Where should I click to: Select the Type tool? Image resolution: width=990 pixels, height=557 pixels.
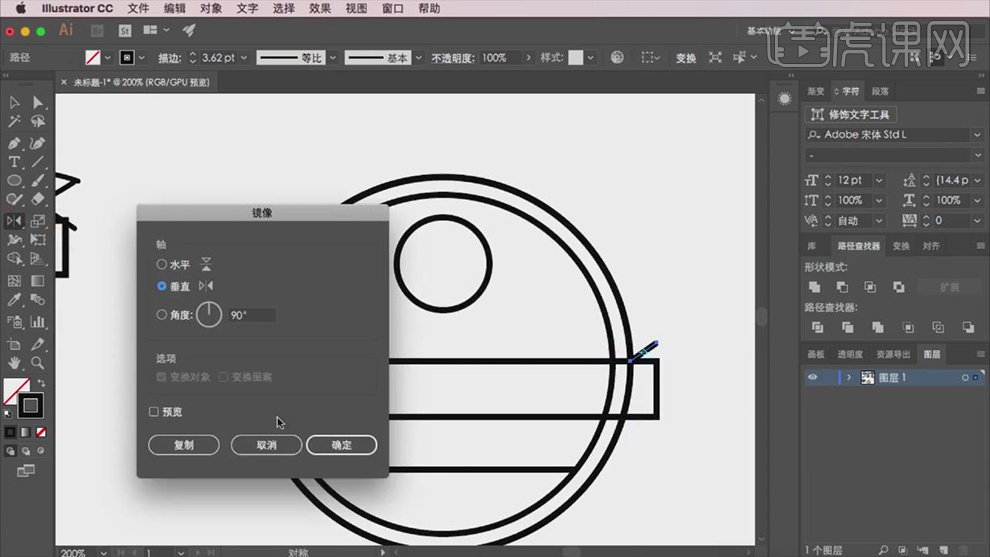tap(15, 162)
